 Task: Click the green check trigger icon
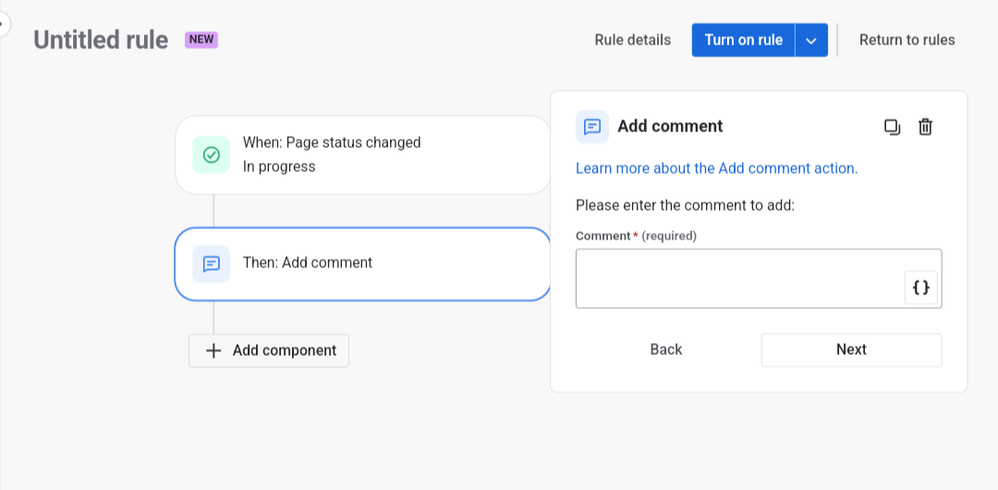[211, 155]
